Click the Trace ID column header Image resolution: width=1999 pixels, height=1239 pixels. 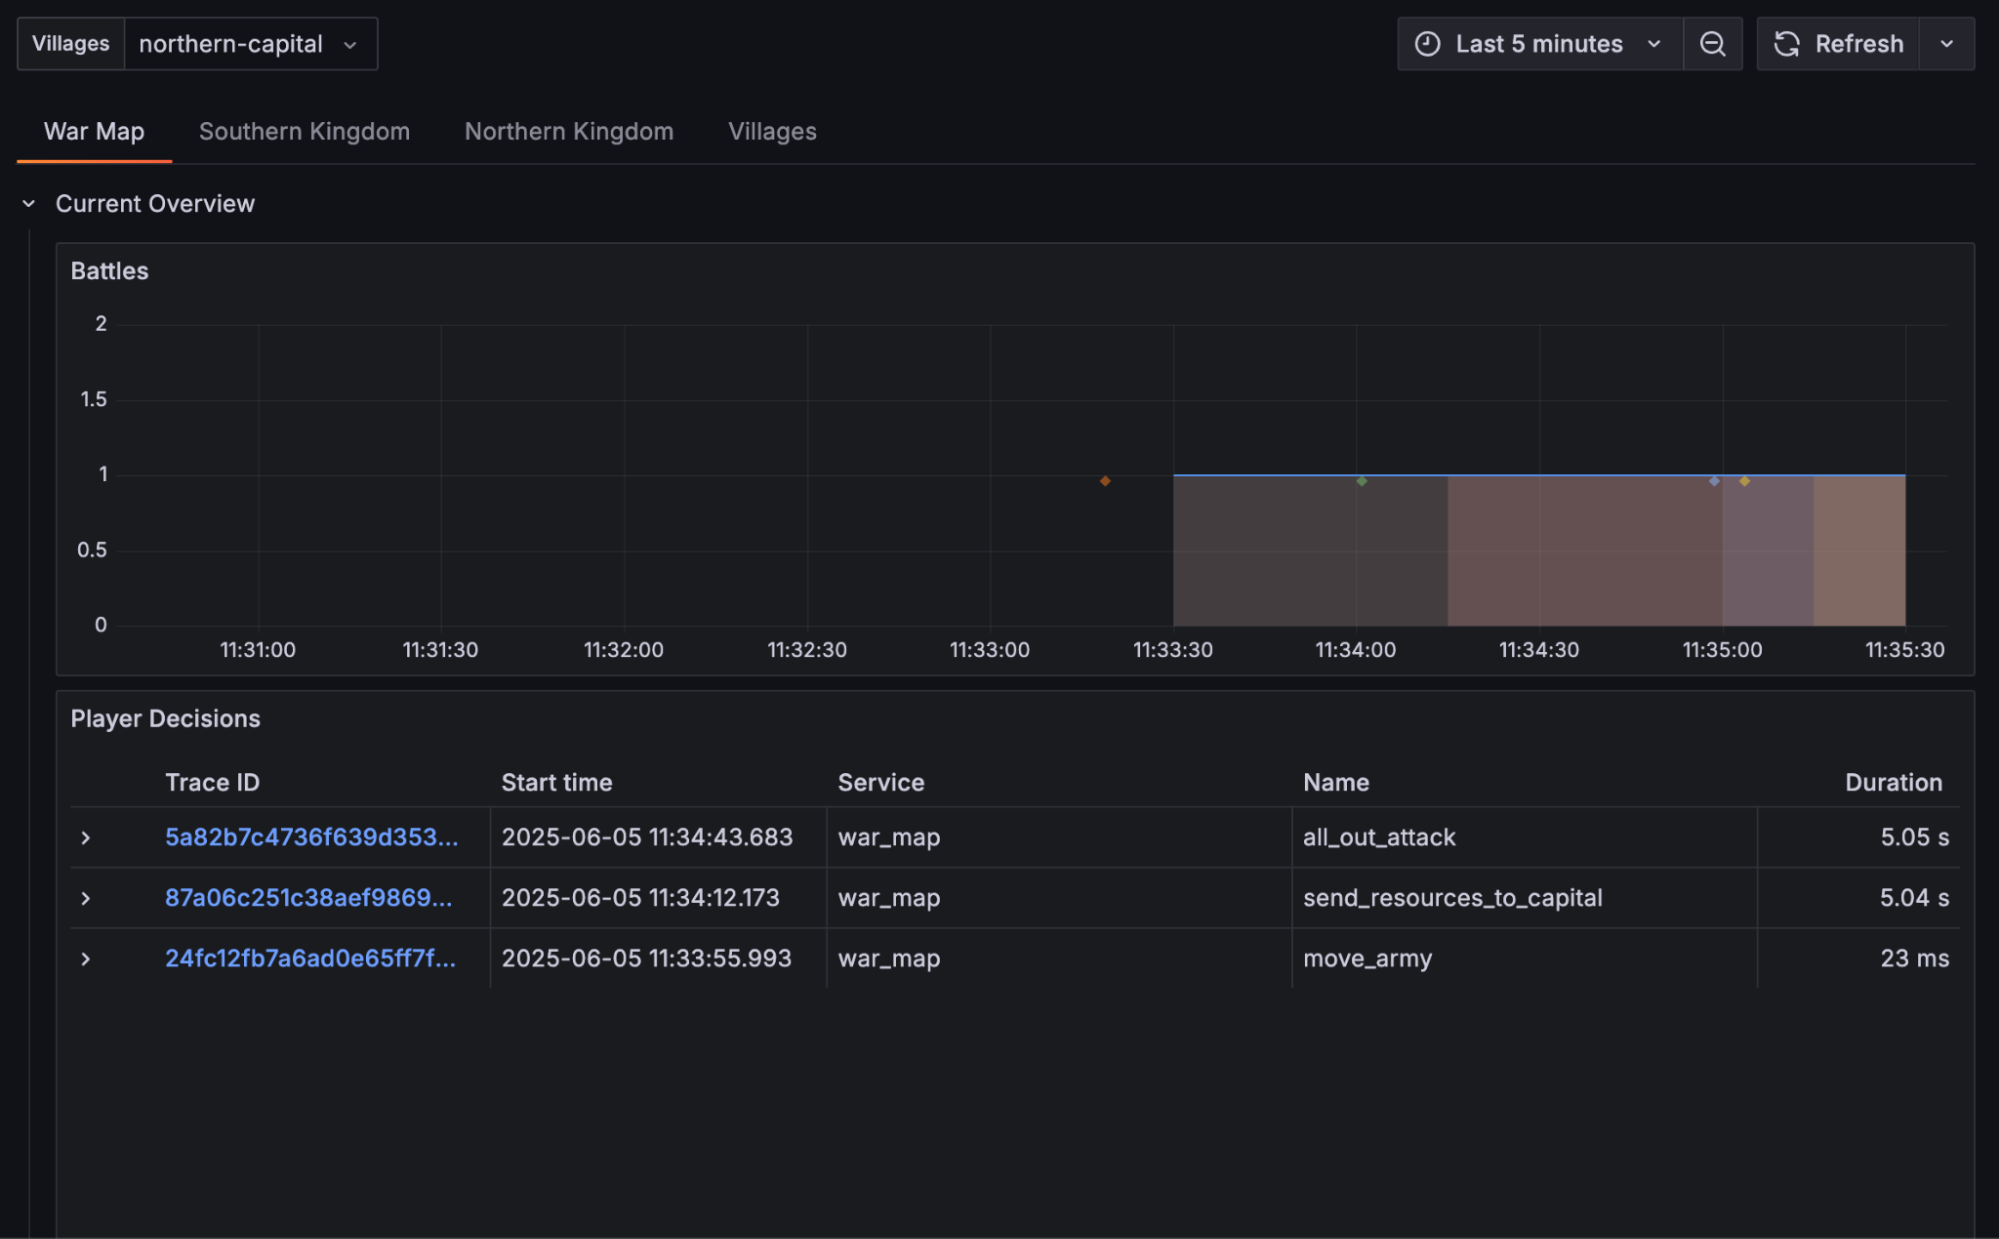[x=212, y=782]
